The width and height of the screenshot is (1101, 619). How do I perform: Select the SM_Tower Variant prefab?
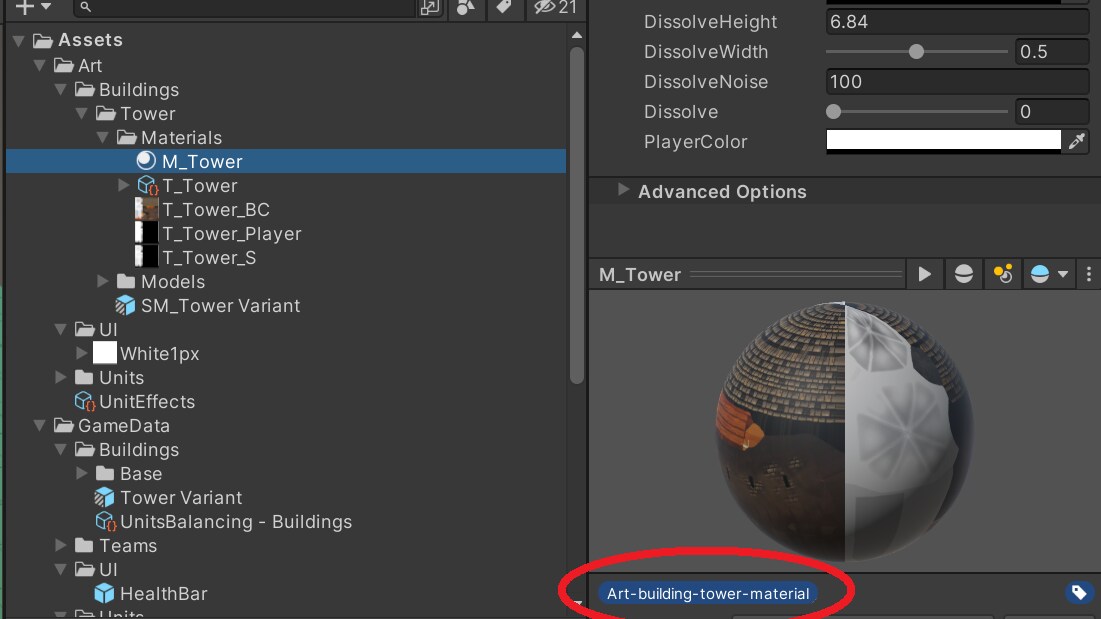(220, 306)
